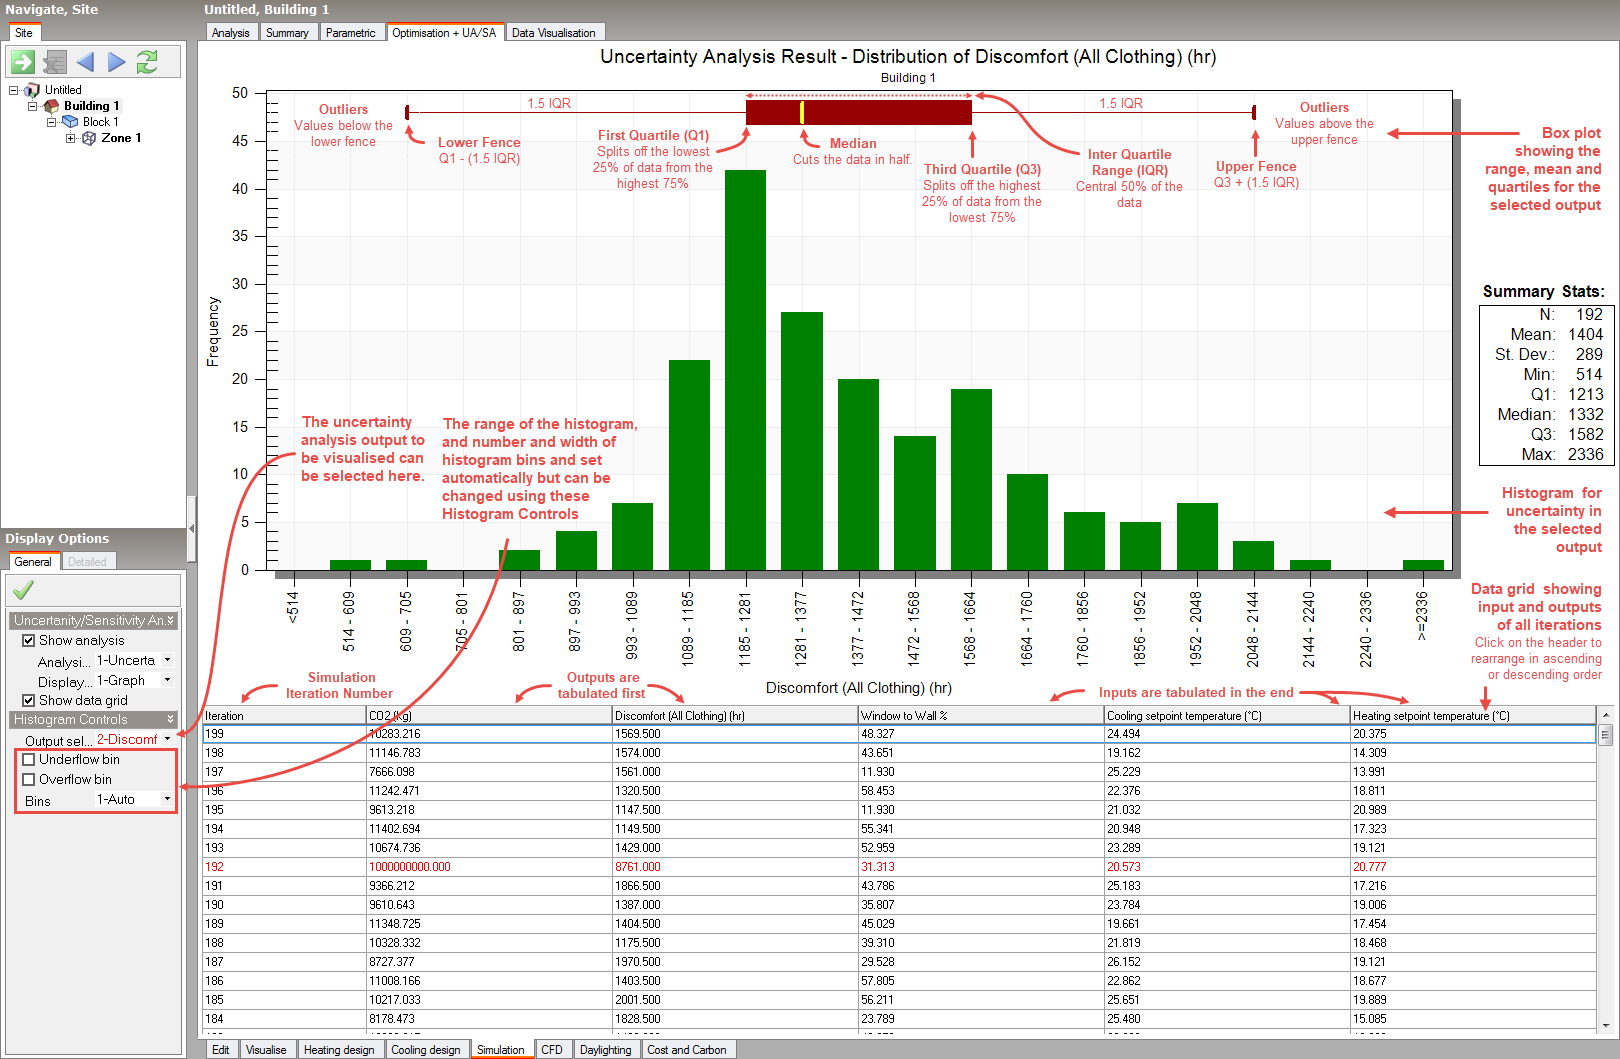1620x1059 pixels.
Task: Click the green refresh arrows icon
Action: click(x=147, y=62)
